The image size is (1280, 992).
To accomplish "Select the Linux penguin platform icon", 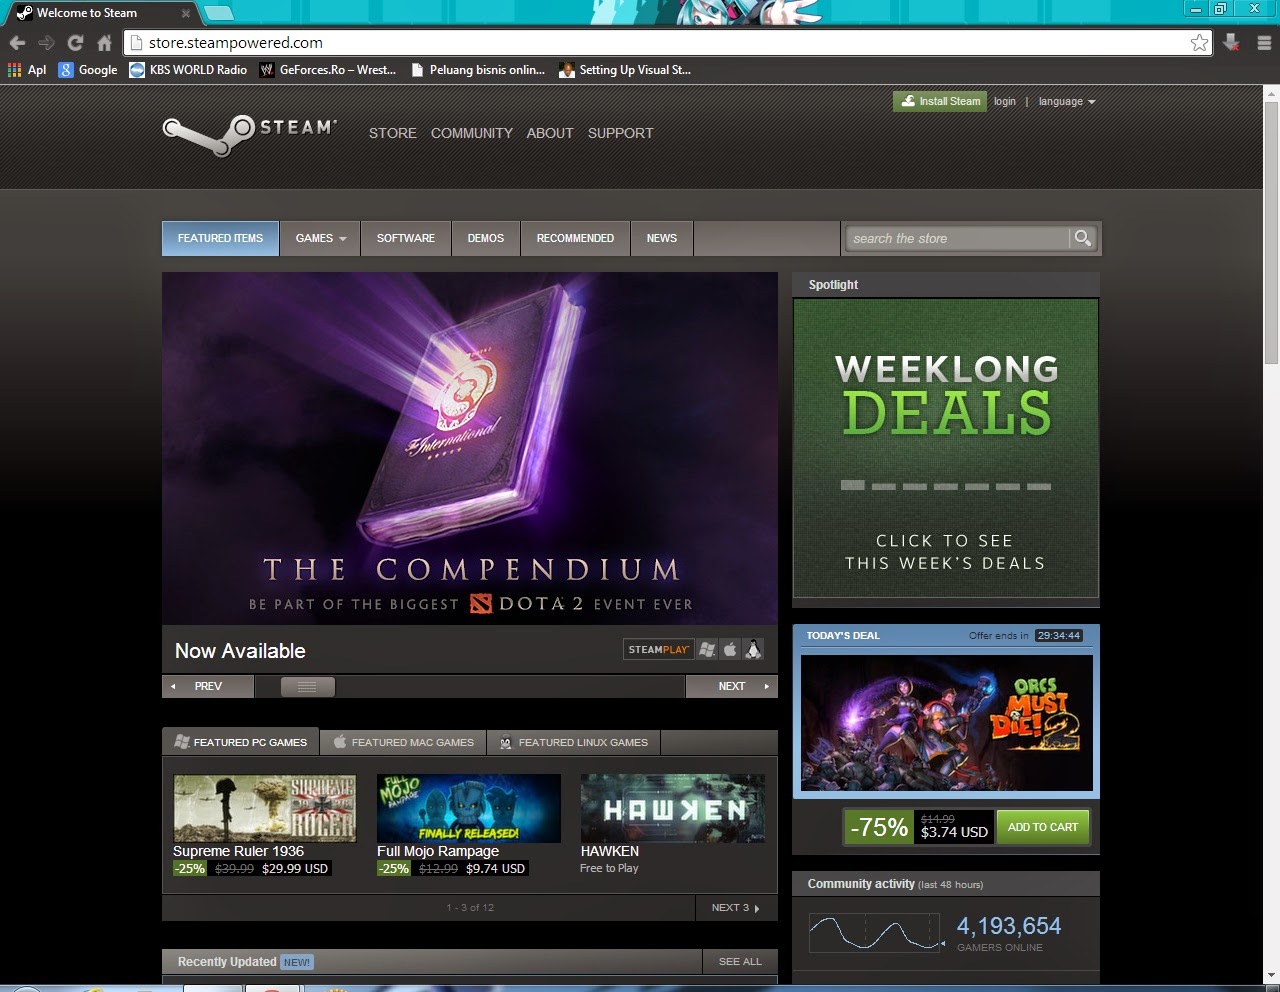I will point(755,649).
